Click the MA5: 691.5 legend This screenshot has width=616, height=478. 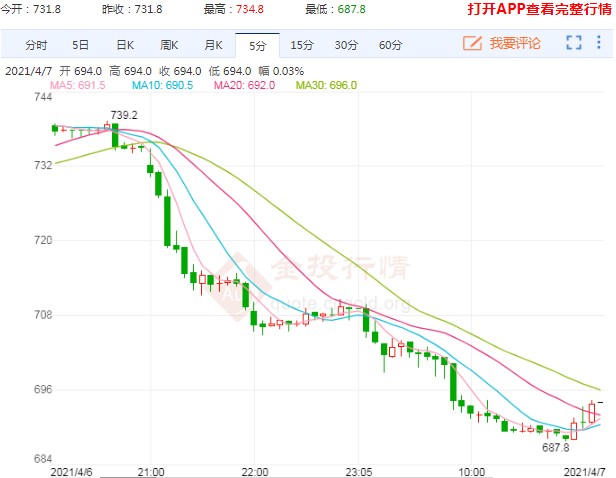coord(78,85)
